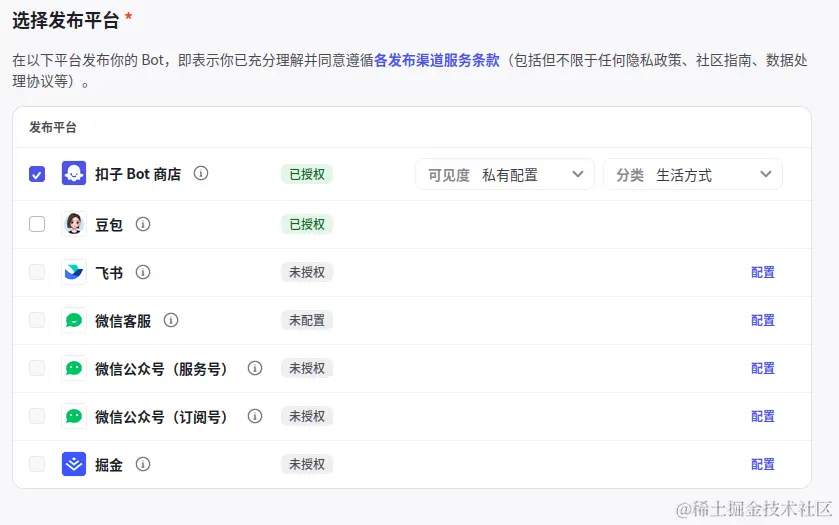Screen dimensions: 839x525
Task: Click the 已授权 badge on 豆包 row
Action: (307, 224)
